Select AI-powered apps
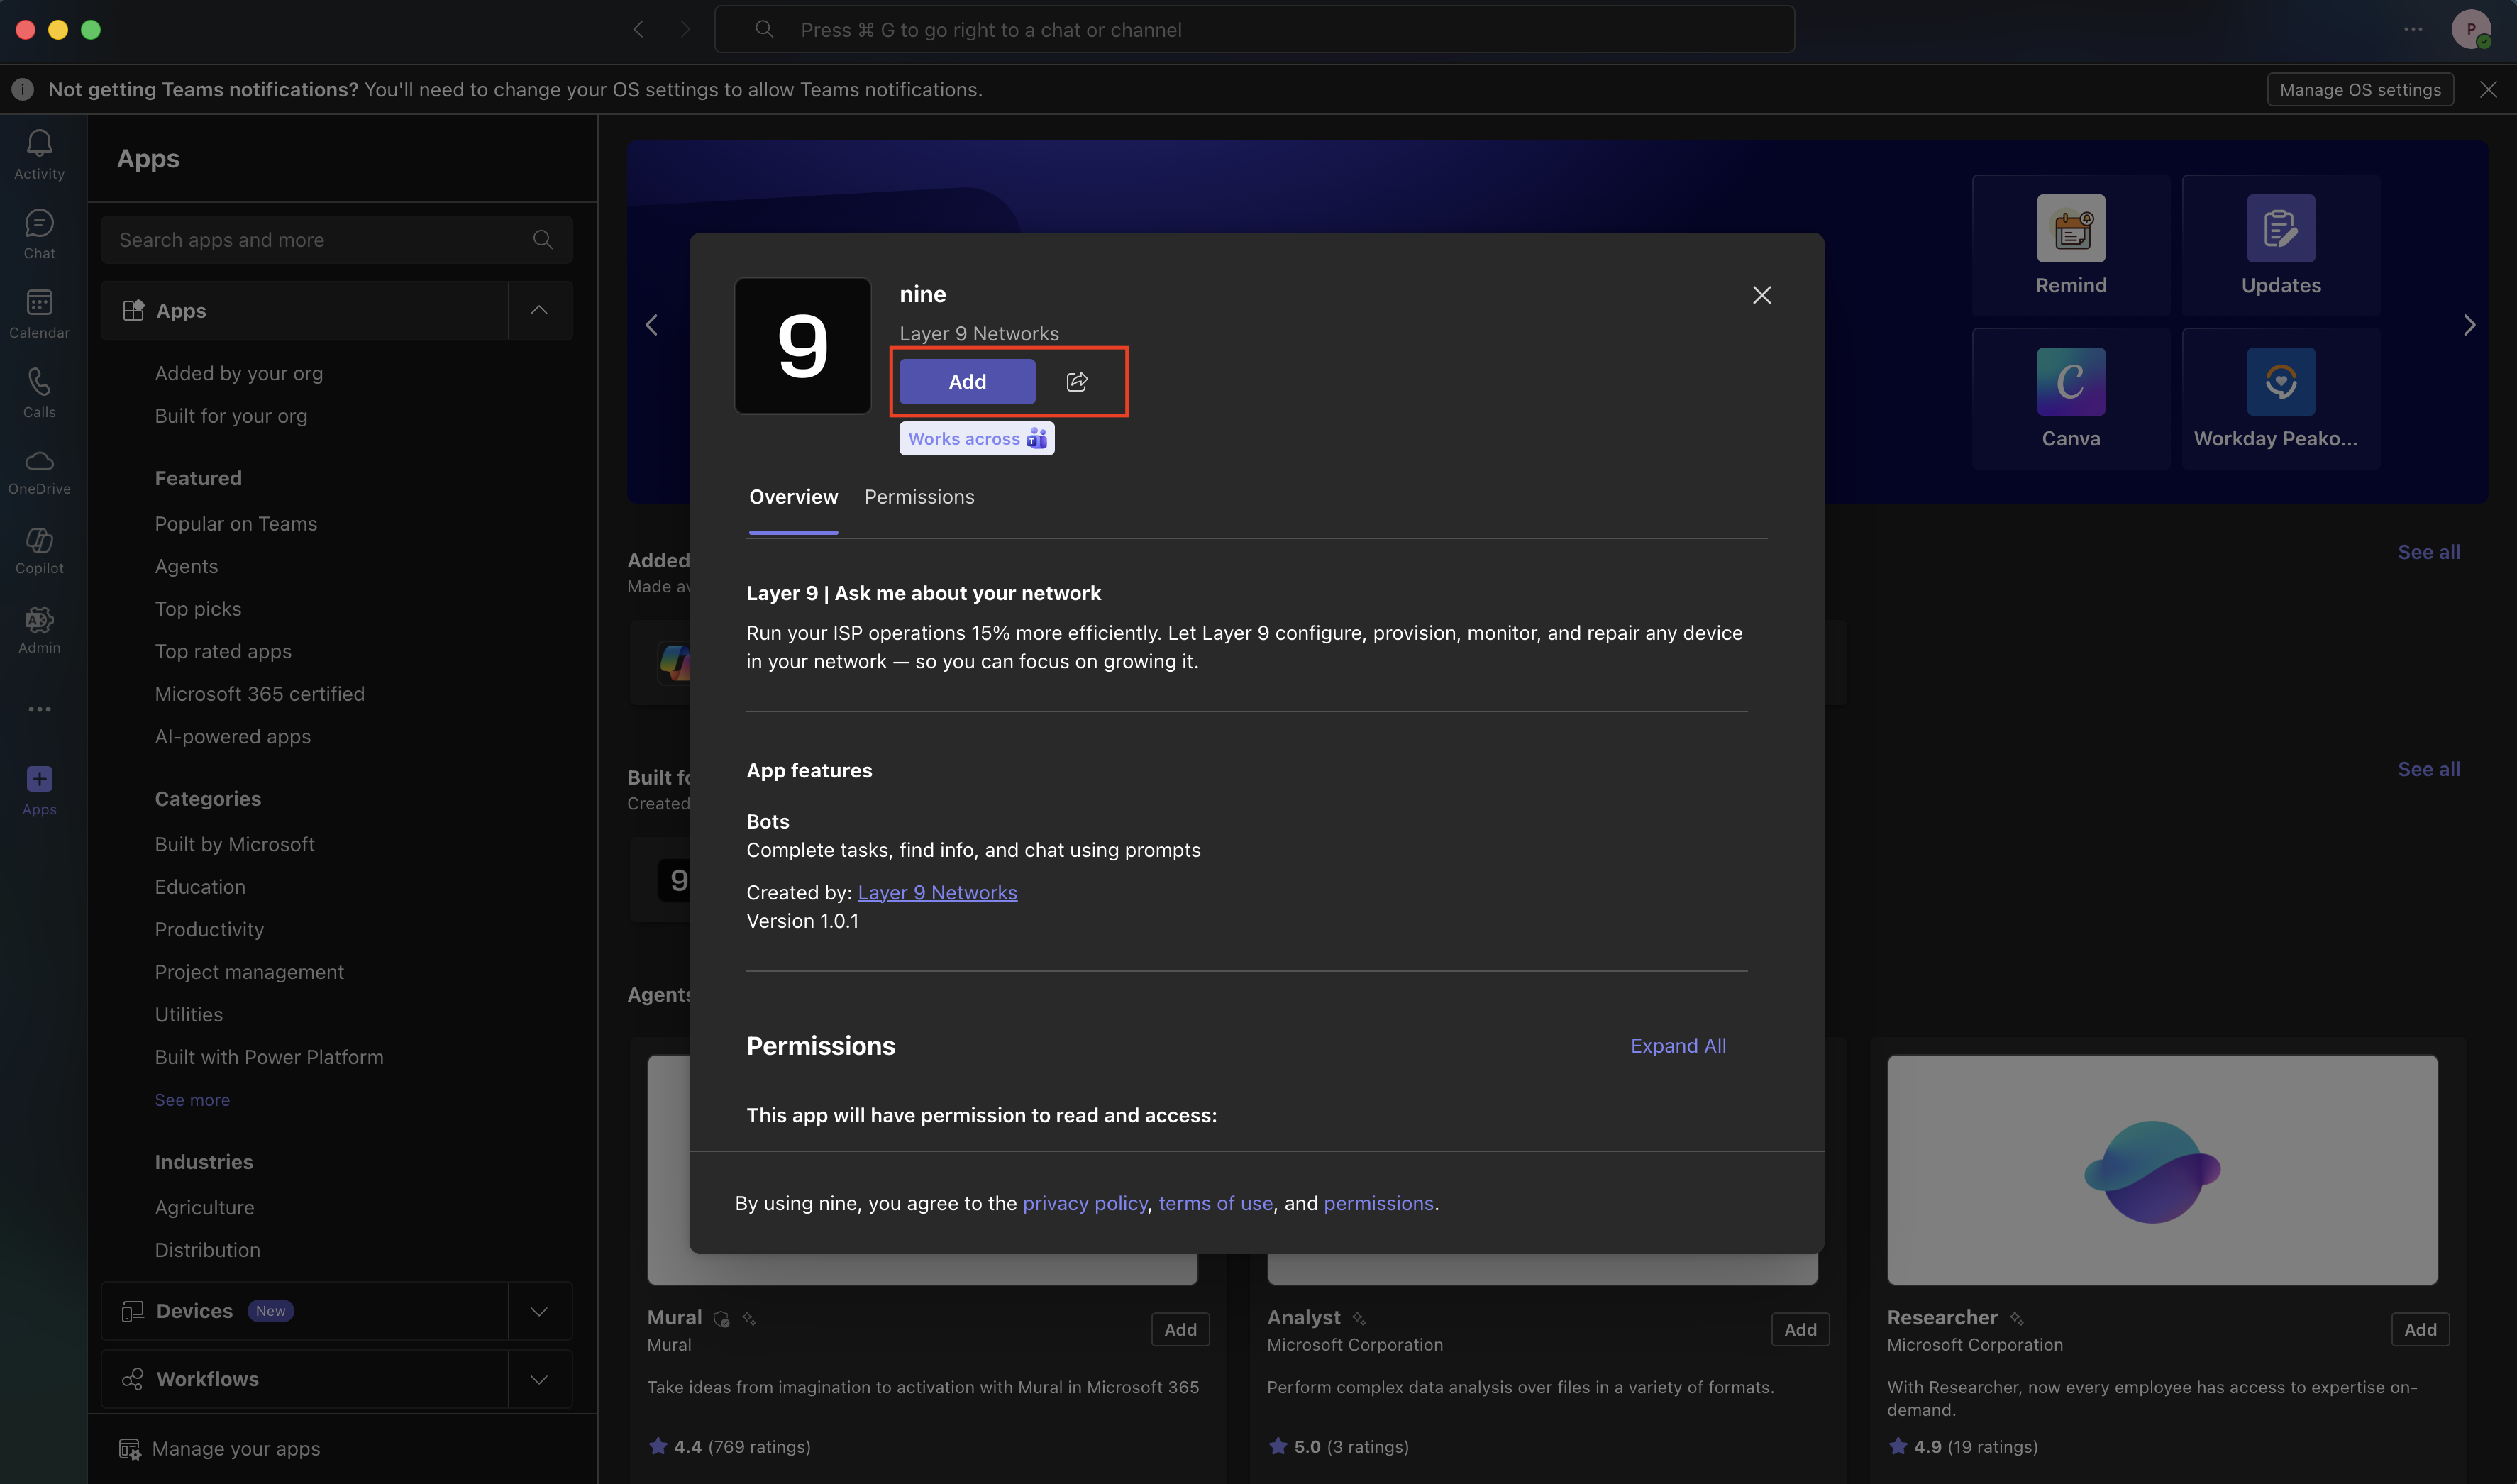 click(233, 736)
